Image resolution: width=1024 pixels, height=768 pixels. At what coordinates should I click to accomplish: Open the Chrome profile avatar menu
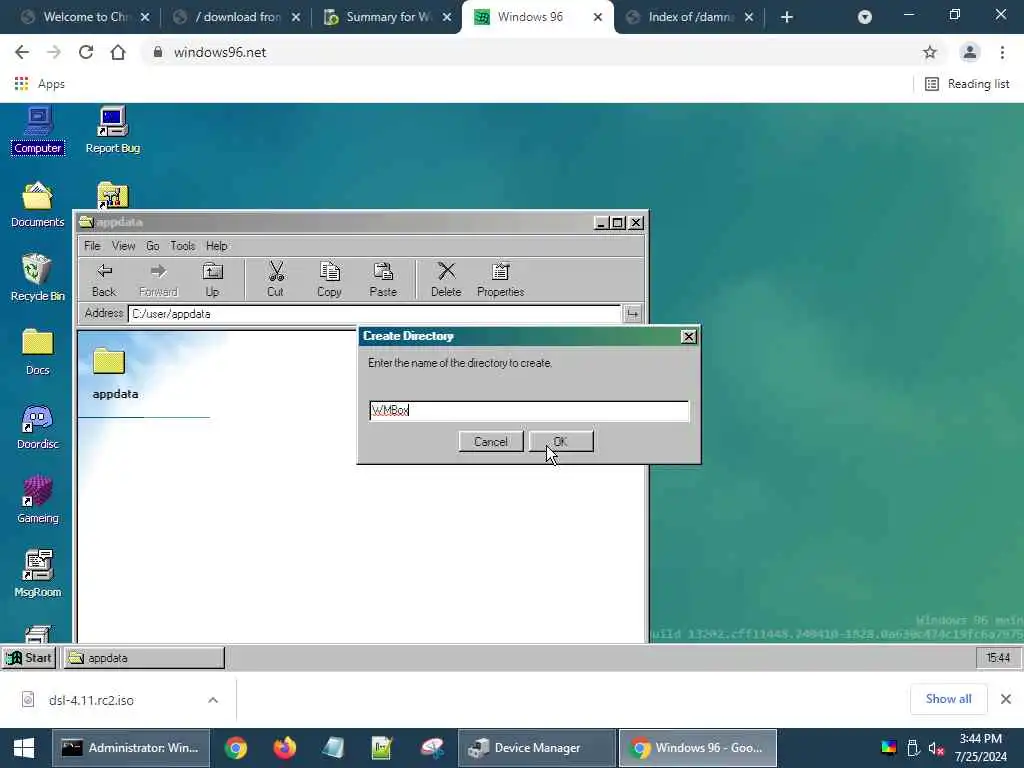click(970, 52)
